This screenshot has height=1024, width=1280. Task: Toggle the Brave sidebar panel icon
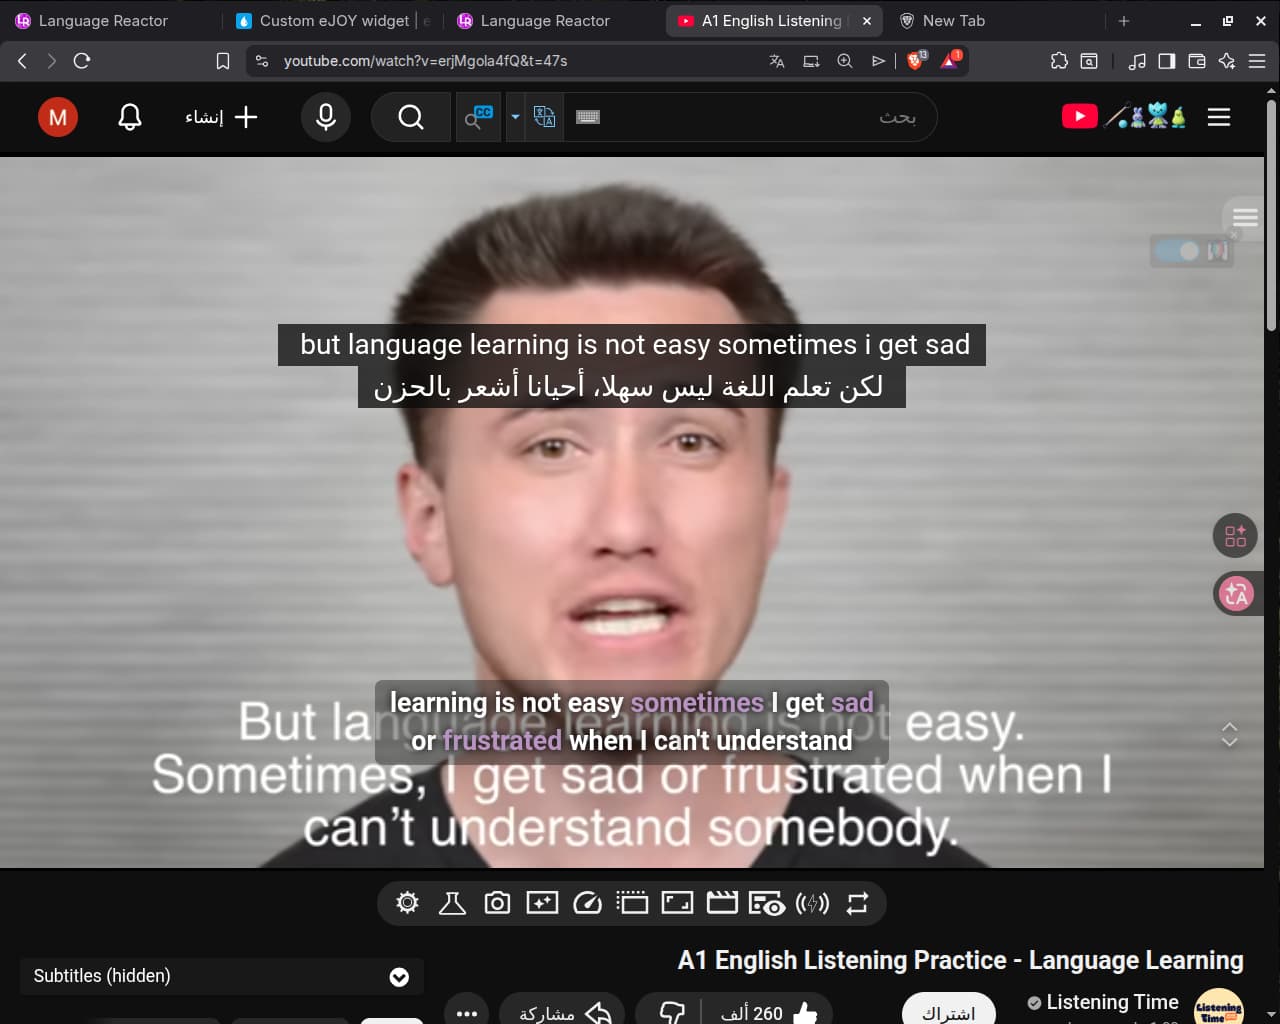tap(1166, 61)
